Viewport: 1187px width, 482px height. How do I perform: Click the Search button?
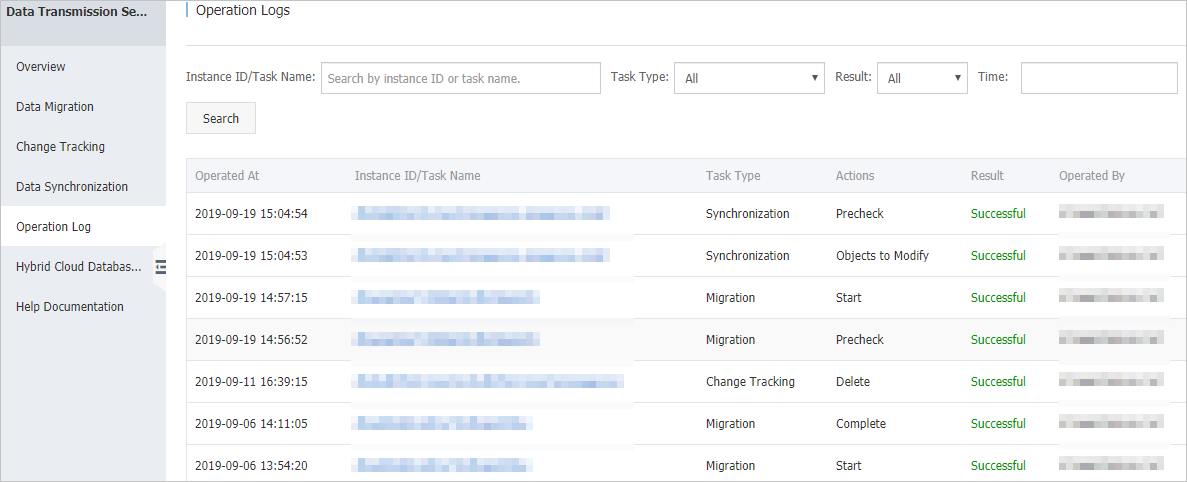221,118
